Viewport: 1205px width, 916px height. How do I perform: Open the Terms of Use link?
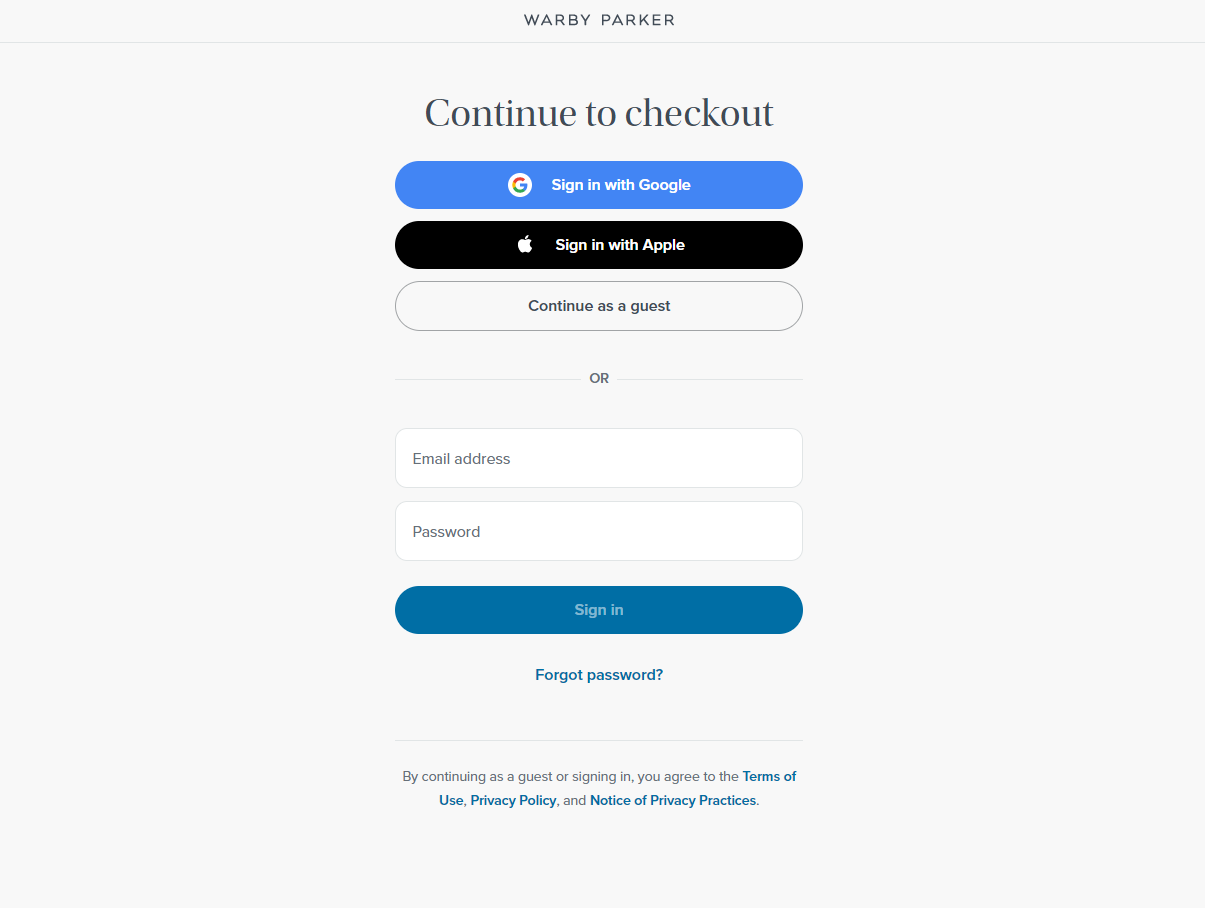(x=769, y=776)
